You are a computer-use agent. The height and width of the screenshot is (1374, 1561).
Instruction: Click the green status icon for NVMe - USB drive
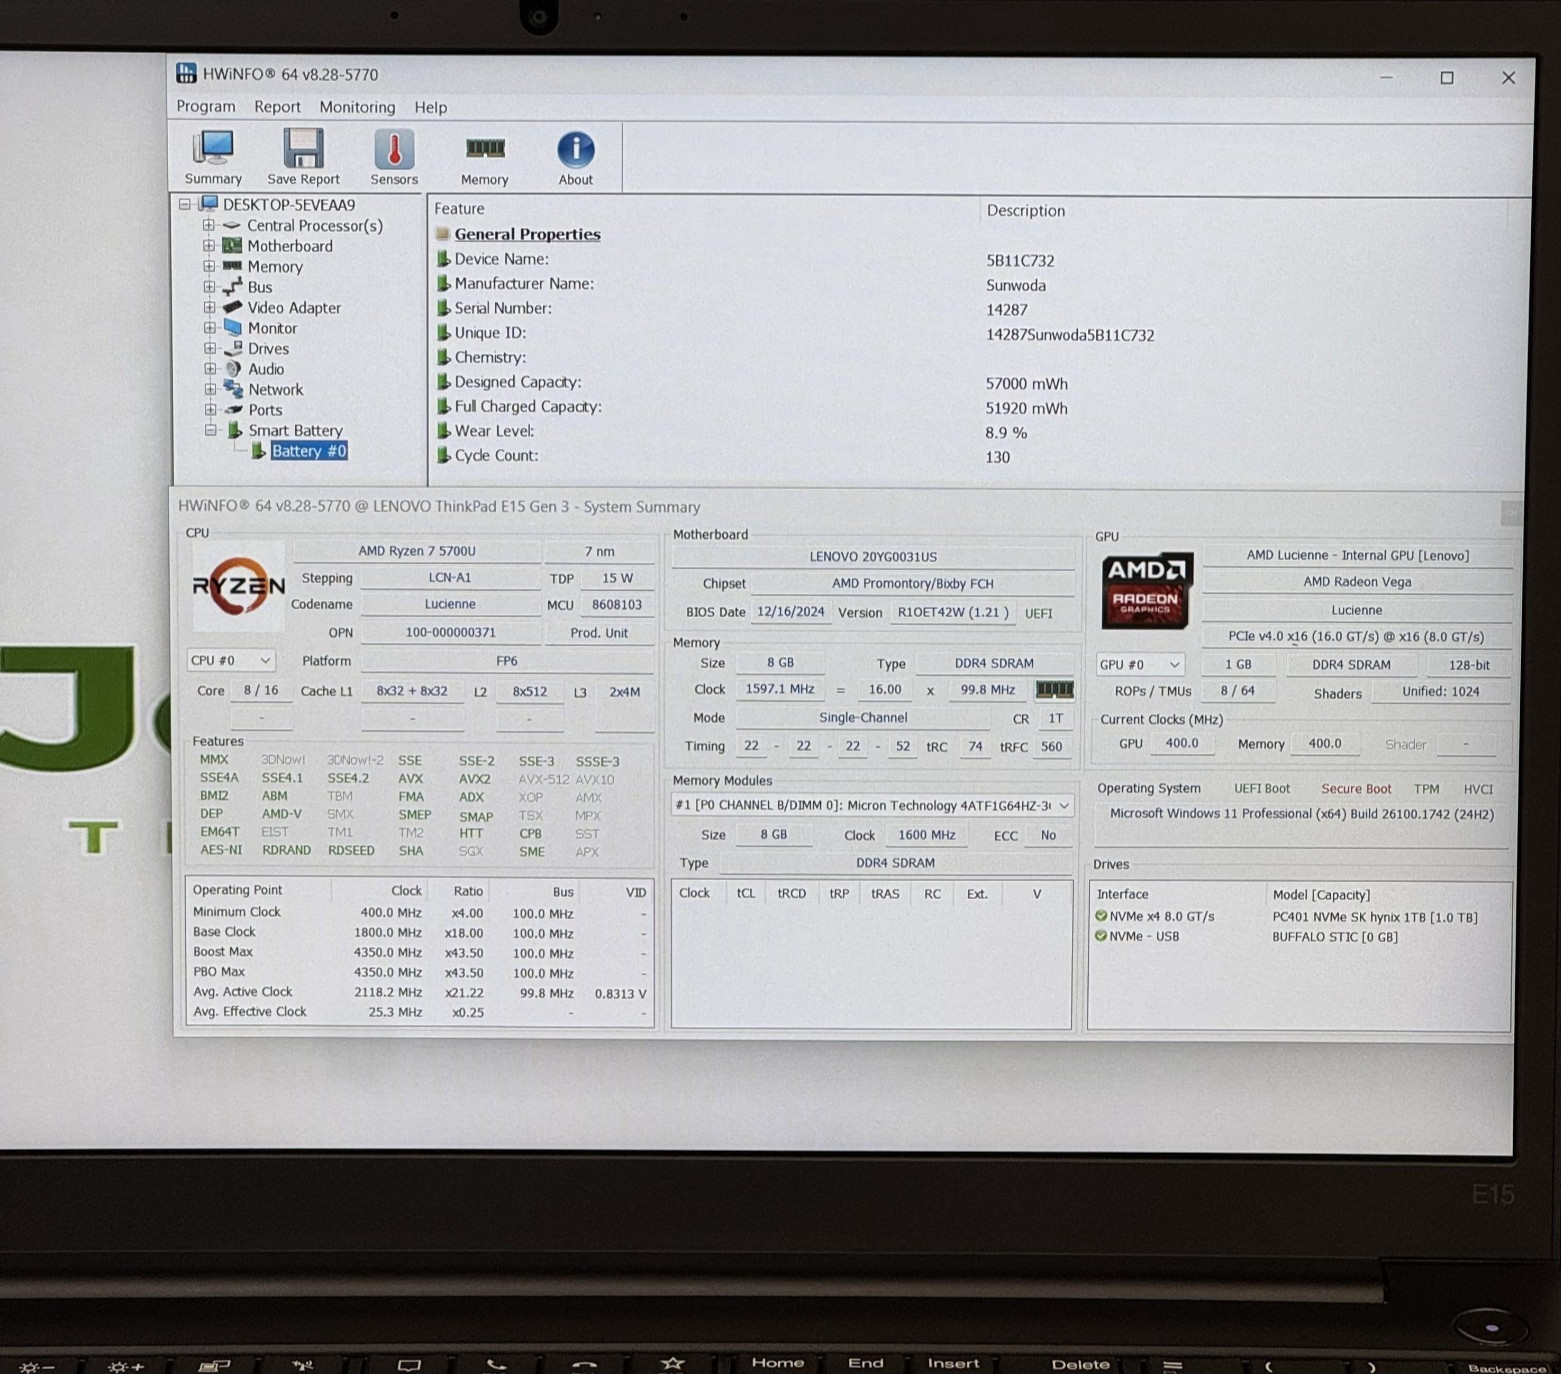tap(1101, 936)
